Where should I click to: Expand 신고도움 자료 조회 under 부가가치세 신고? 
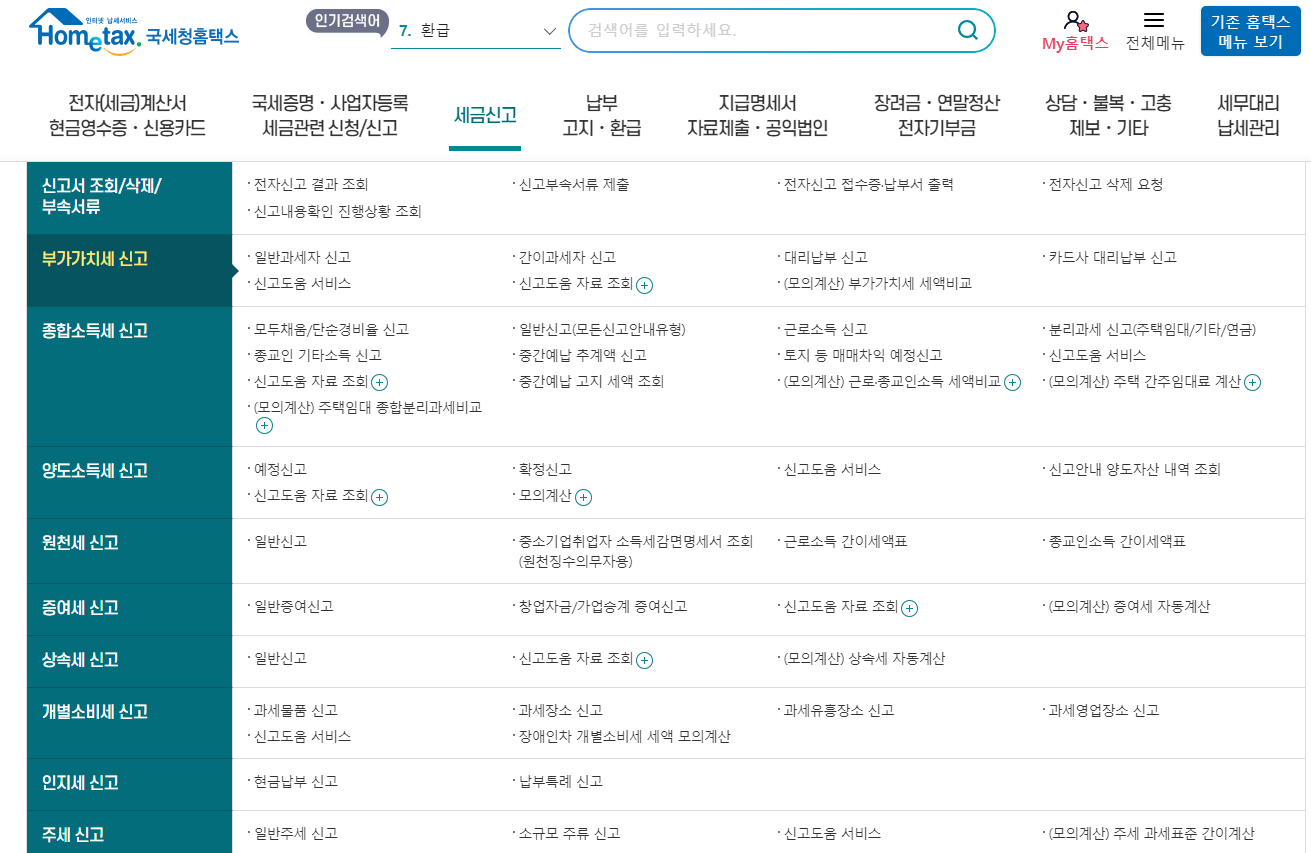(644, 285)
